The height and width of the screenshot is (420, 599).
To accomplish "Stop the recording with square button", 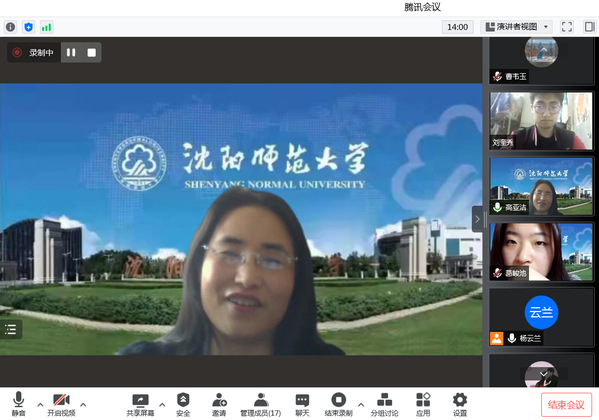I will click(x=92, y=52).
